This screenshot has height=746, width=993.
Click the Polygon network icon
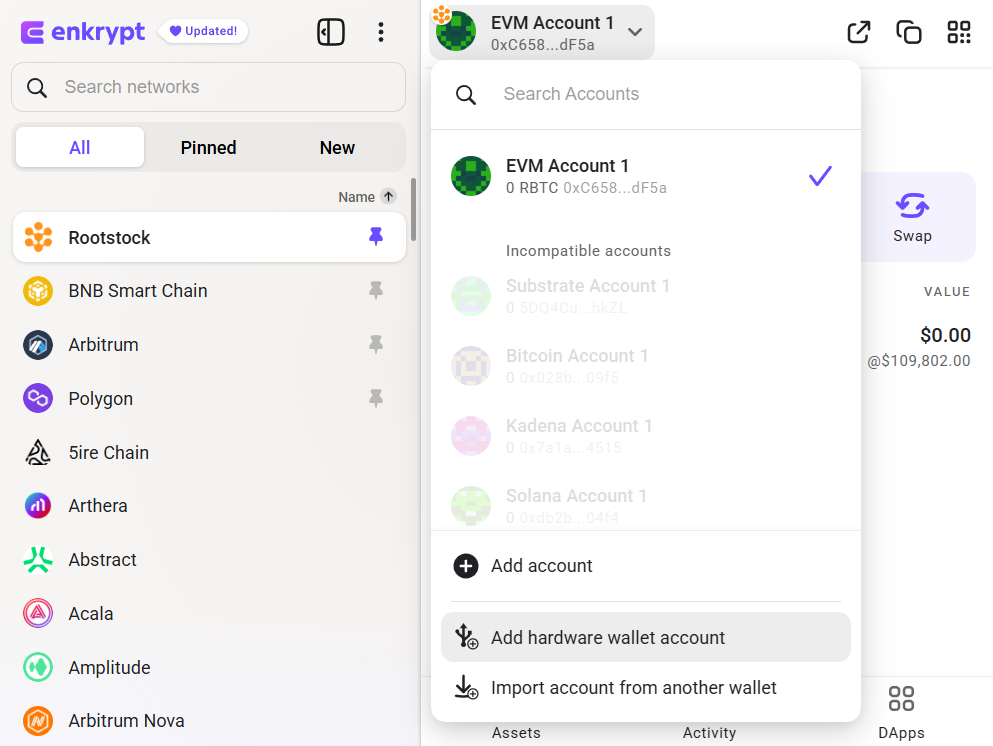(38, 398)
